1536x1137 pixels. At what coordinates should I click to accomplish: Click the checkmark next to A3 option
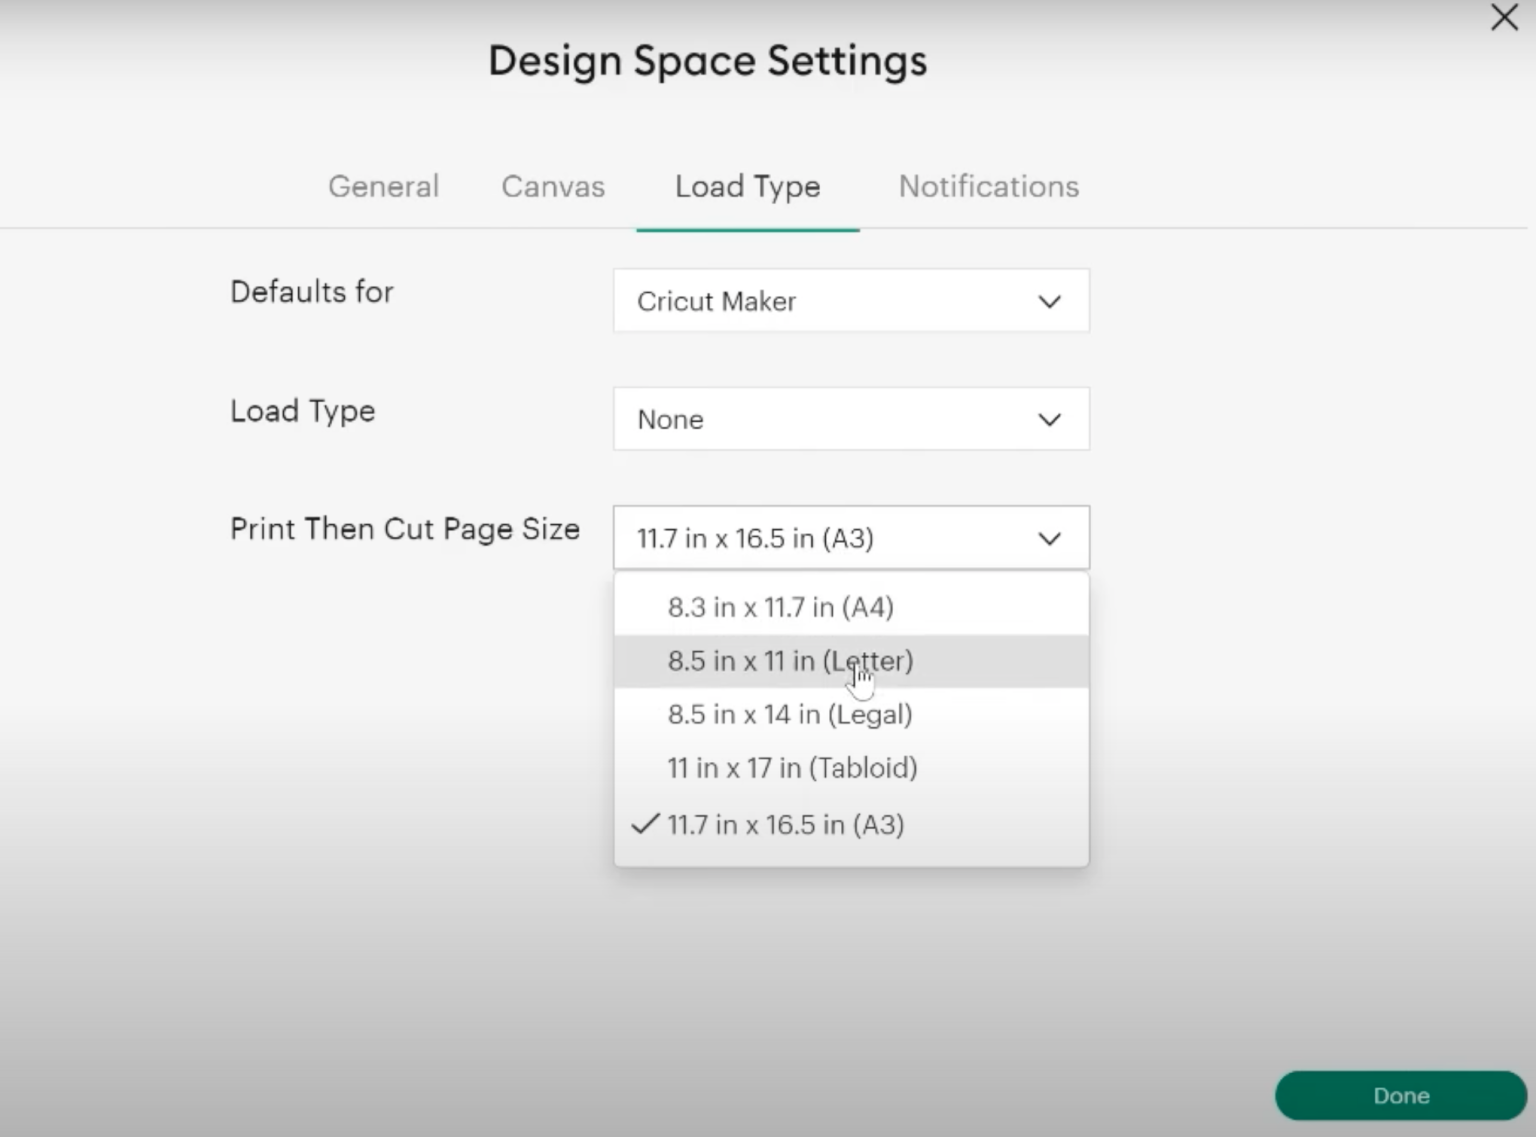click(x=643, y=824)
